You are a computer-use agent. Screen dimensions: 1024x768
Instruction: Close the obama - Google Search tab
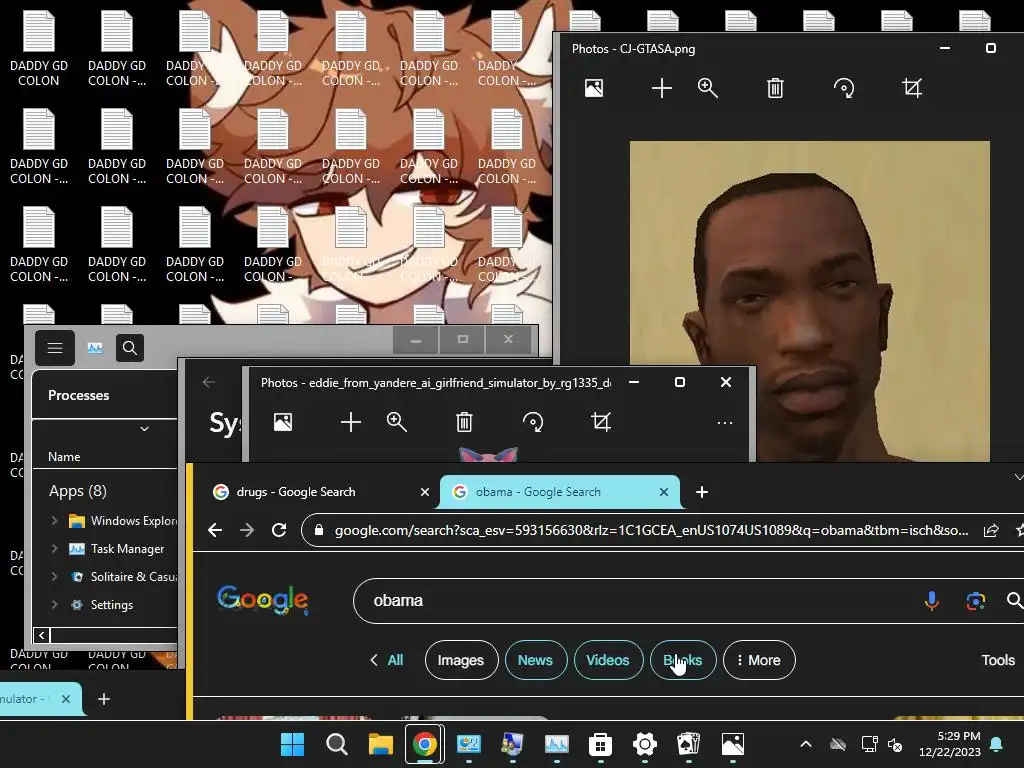coord(664,492)
